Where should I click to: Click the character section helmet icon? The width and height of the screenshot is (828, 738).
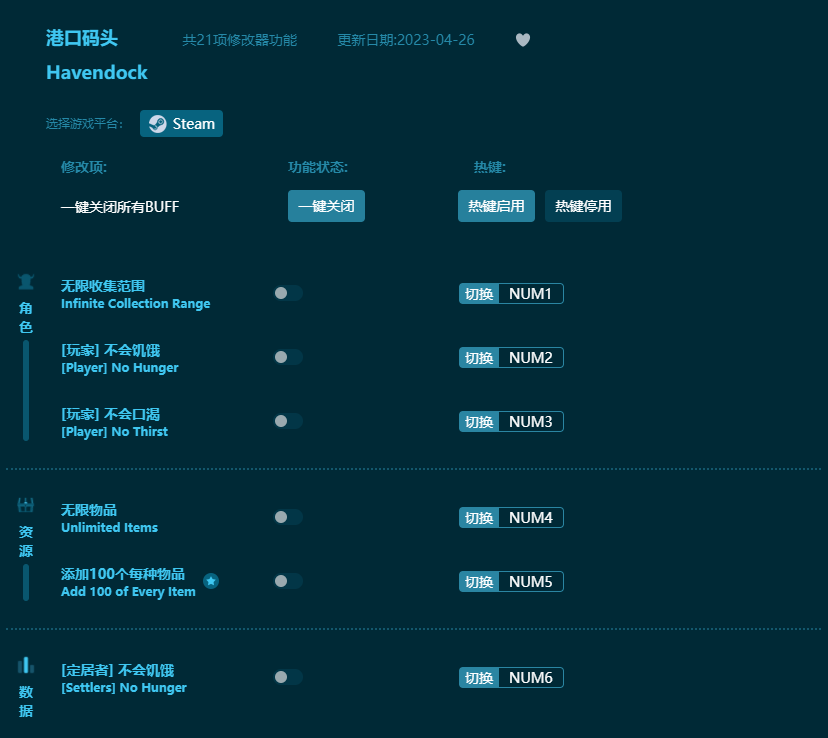pyautogui.click(x=26, y=281)
